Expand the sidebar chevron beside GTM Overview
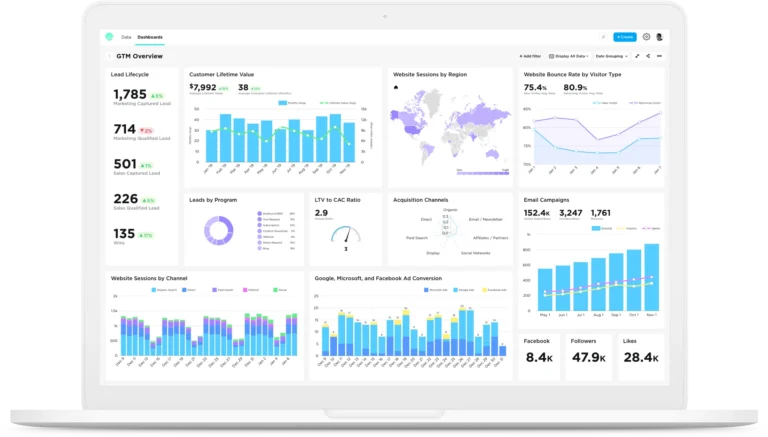 109,56
